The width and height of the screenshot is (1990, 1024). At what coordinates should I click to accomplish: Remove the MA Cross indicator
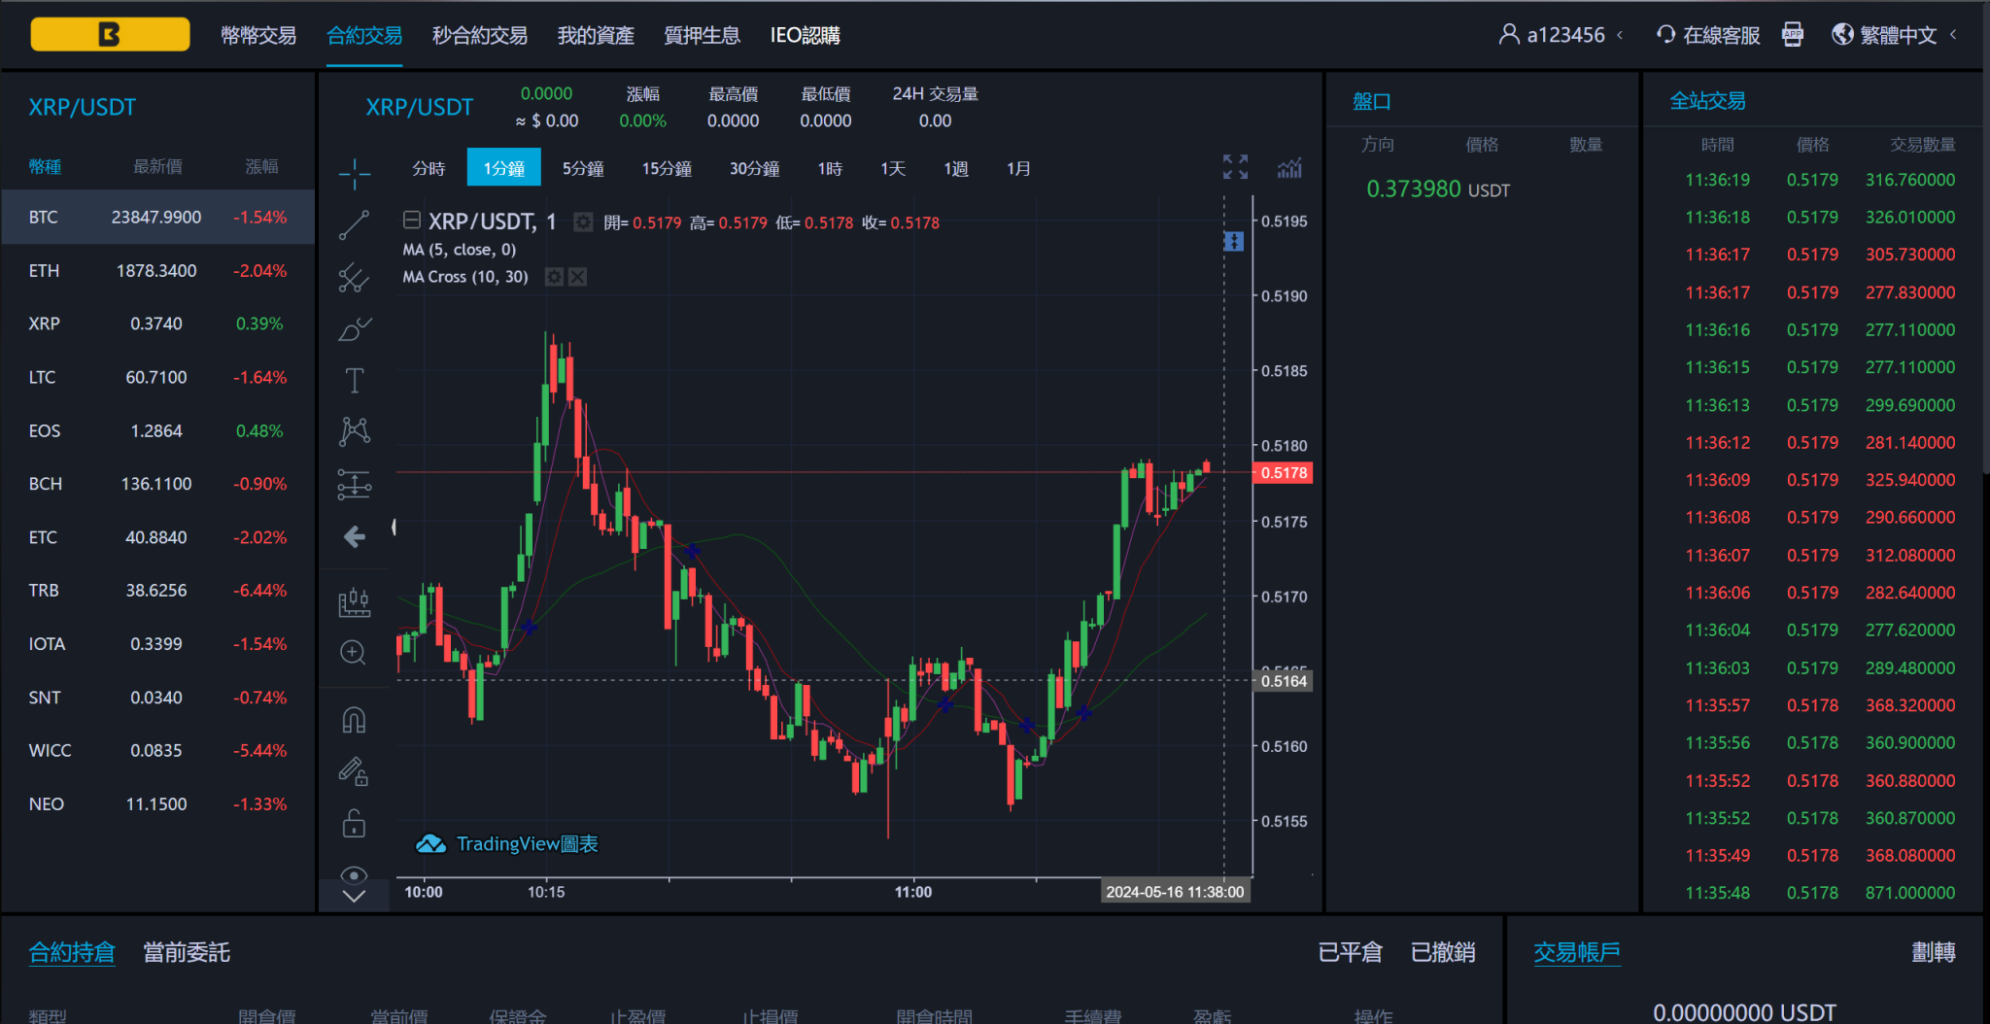[x=578, y=277]
